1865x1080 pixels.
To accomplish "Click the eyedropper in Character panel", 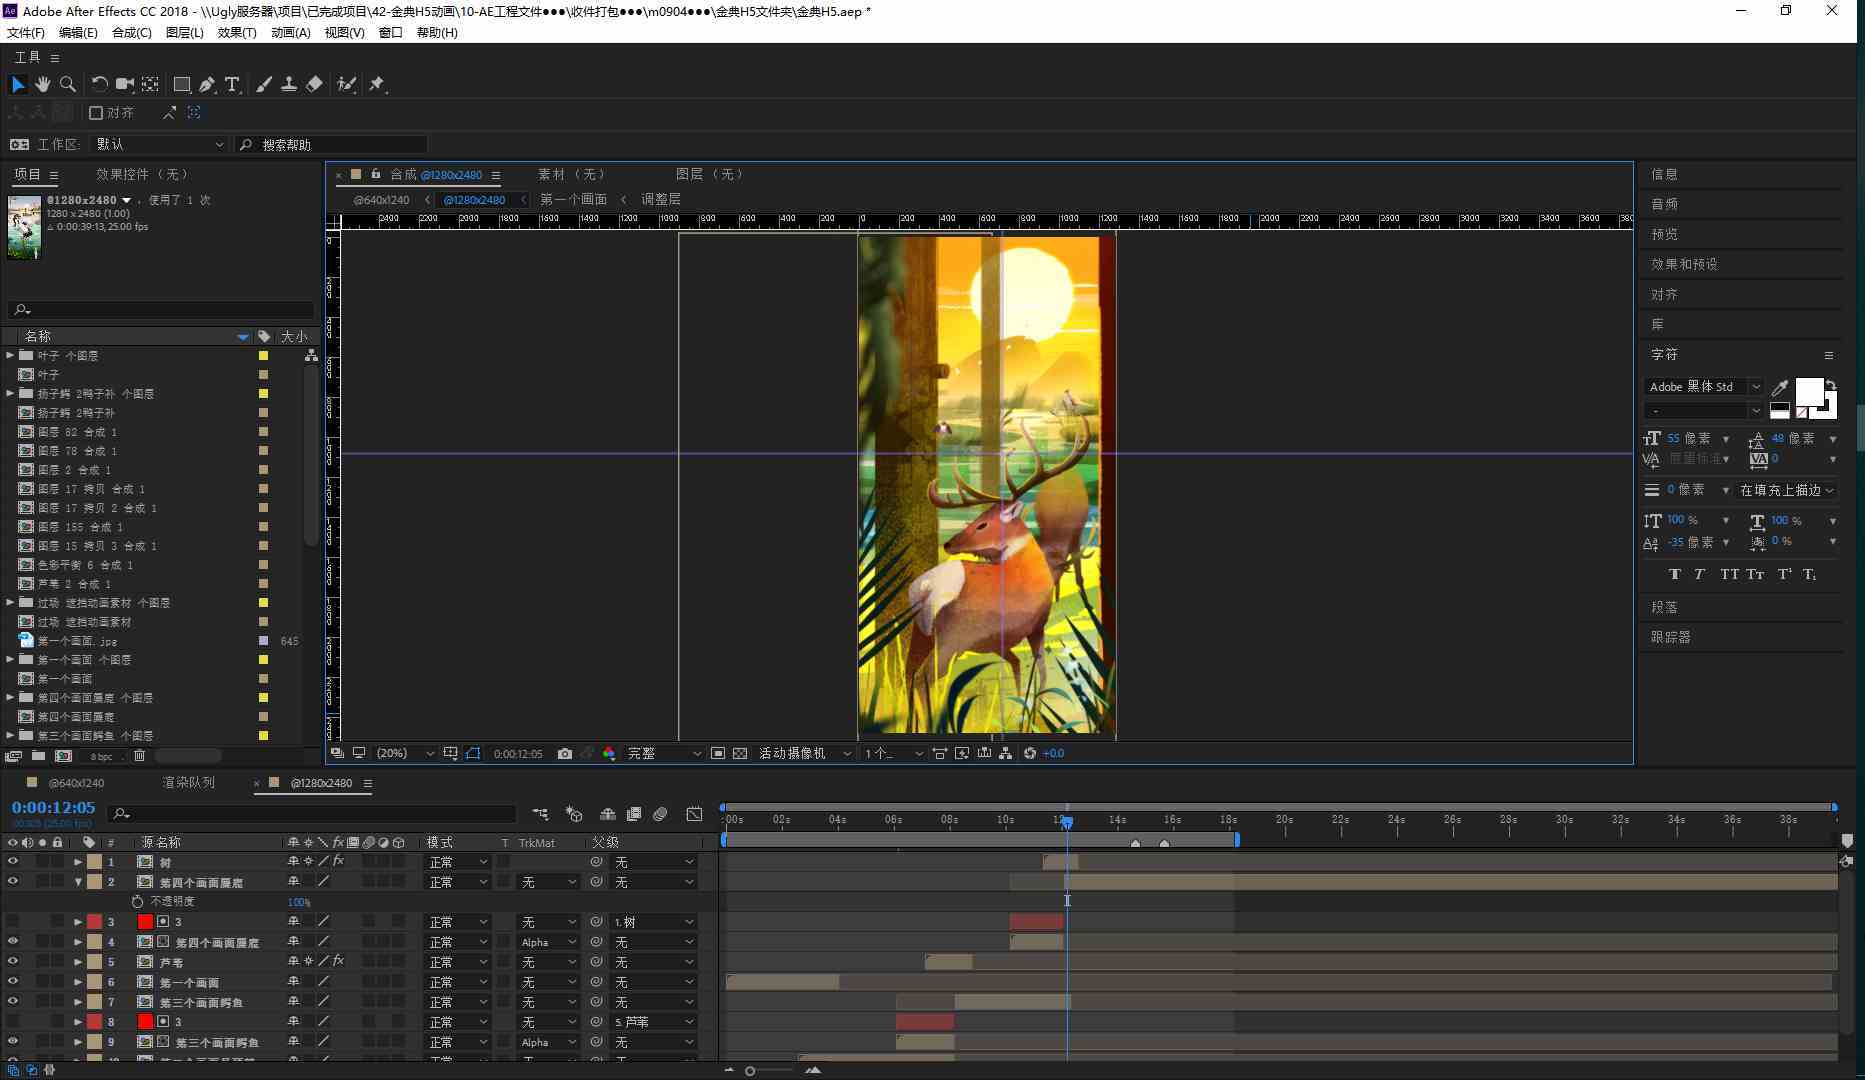I will (x=1780, y=388).
